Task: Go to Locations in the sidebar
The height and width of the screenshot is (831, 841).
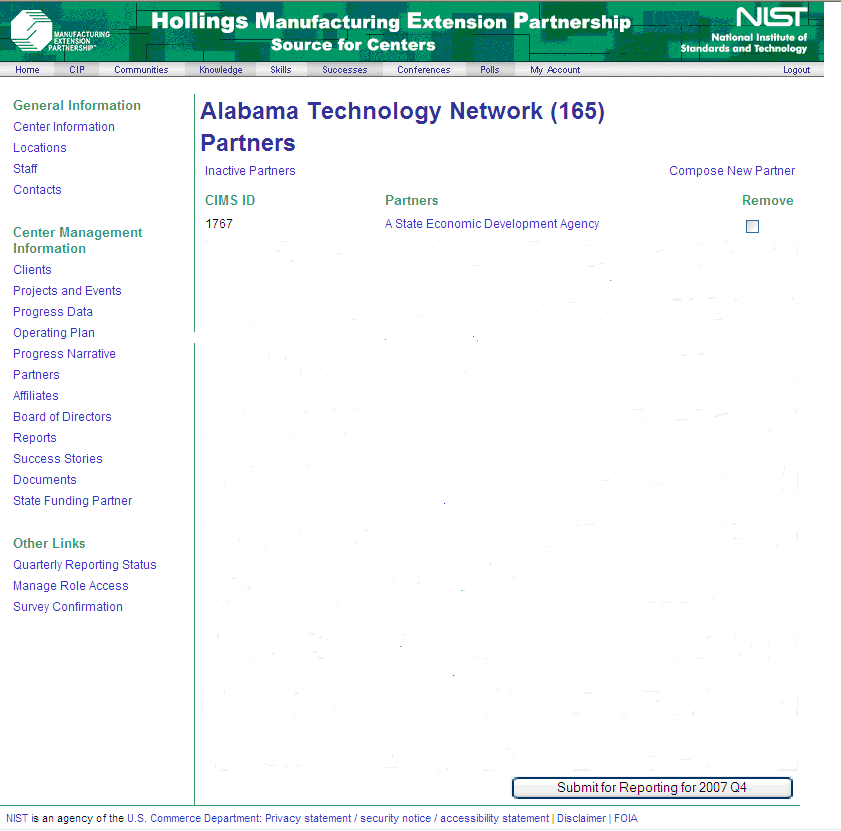Action: (40, 148)
